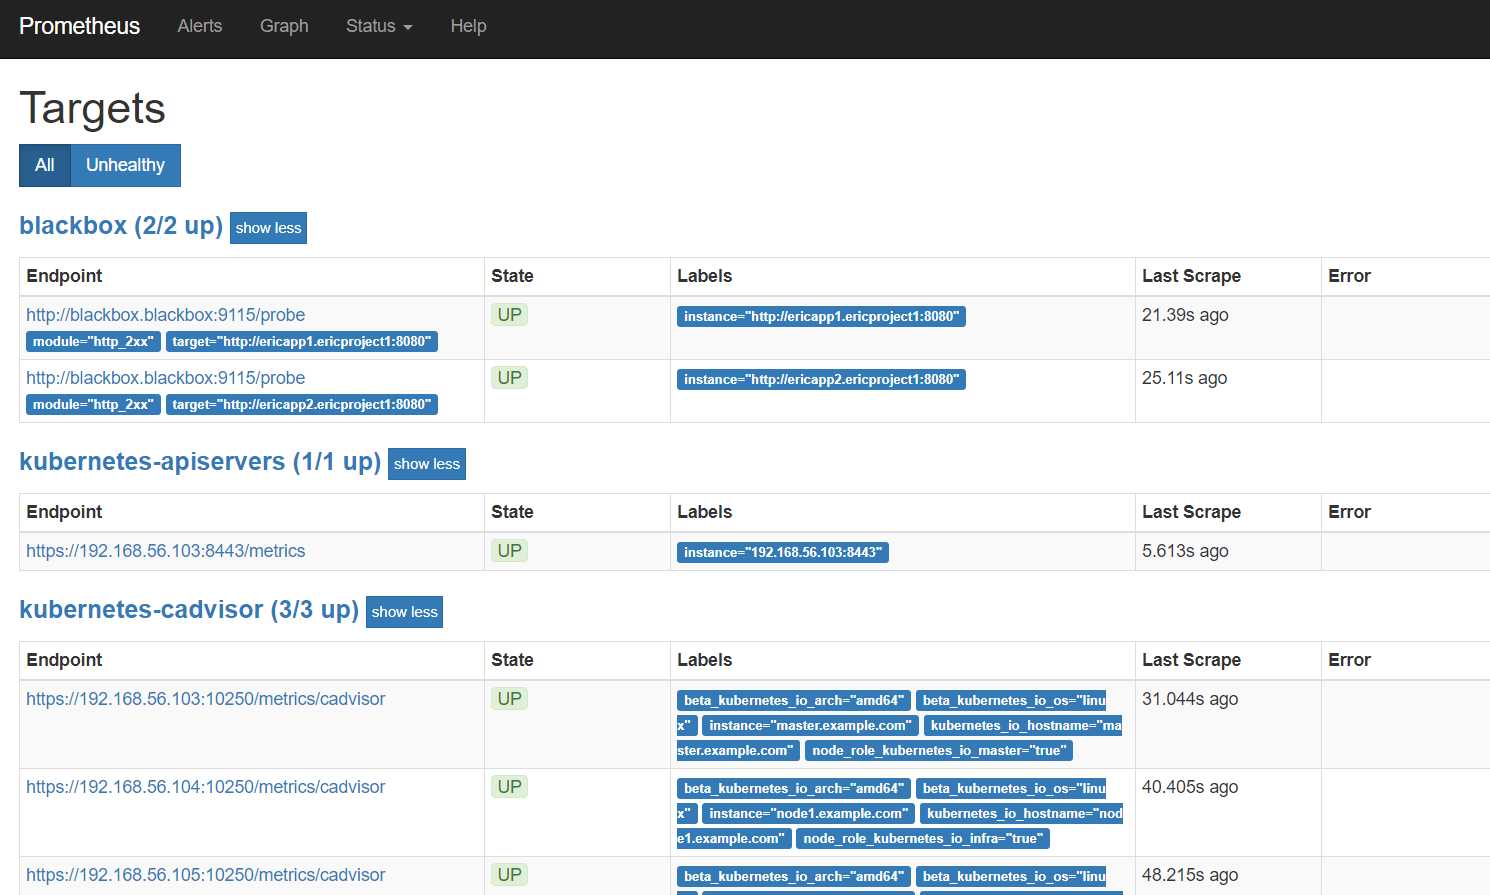Click the 31.044s ago last scrape value

pyautogui.click(x=1190, y=699)
